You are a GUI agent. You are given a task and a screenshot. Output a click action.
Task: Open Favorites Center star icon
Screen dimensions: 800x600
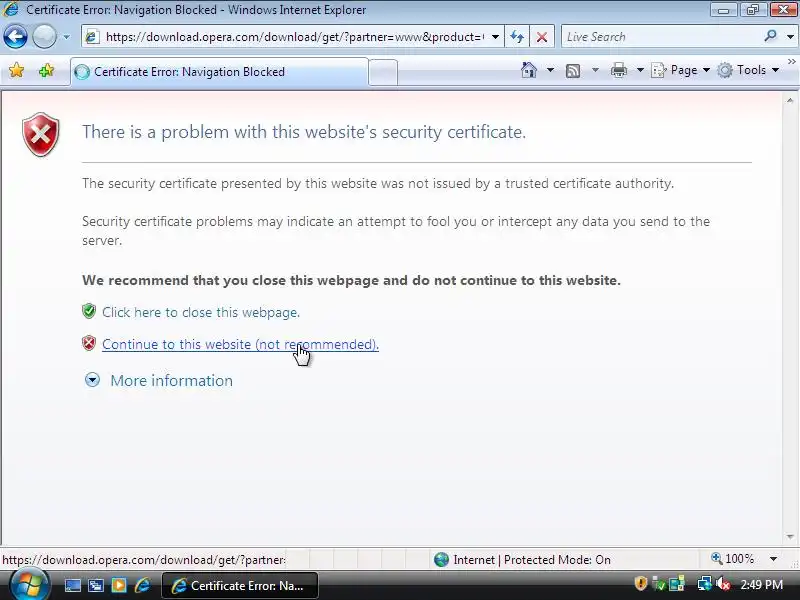16,70
